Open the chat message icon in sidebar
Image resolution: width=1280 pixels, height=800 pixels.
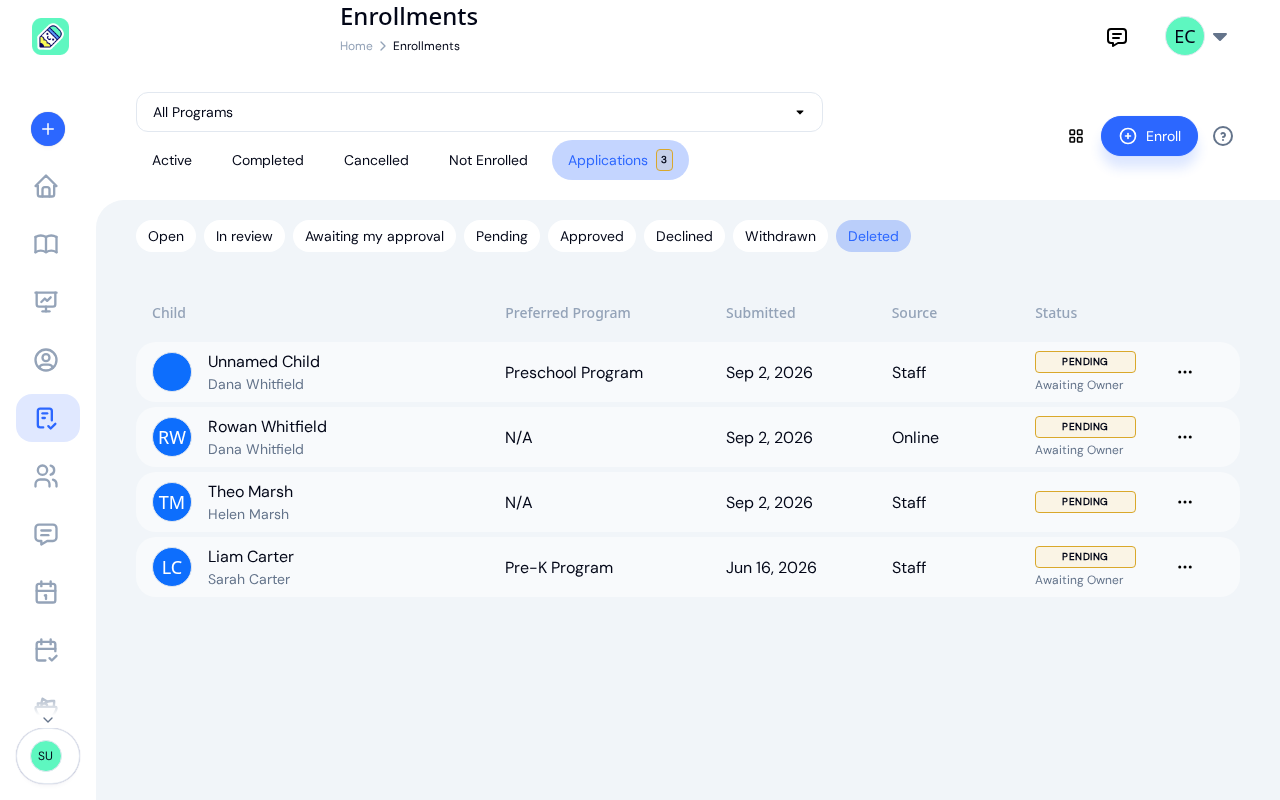click(x=46, y=534)
